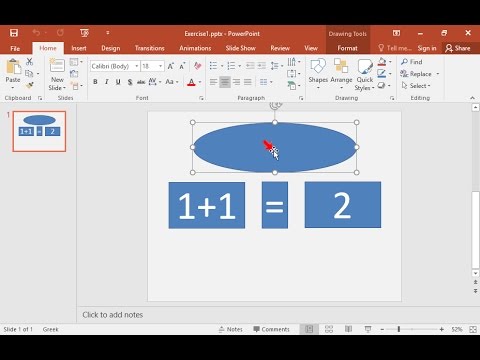Open Numbering dropdown arrow

[239, 66]
